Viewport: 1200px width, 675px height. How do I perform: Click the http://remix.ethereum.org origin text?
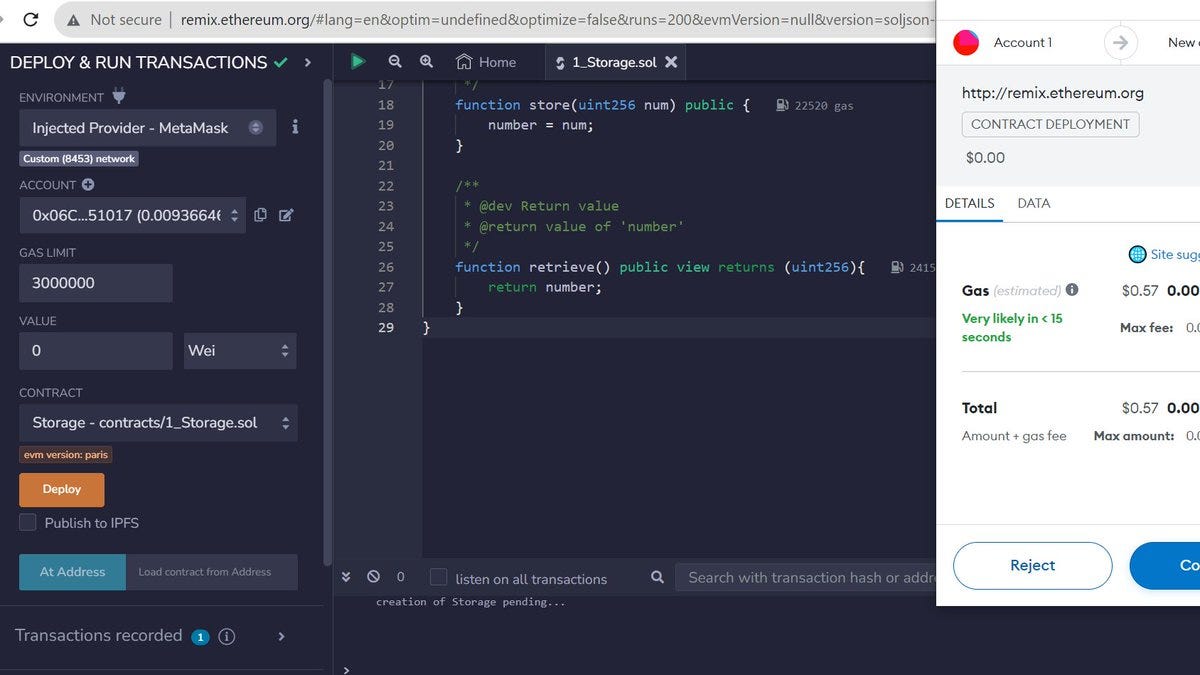click(x=1053, y=93)
